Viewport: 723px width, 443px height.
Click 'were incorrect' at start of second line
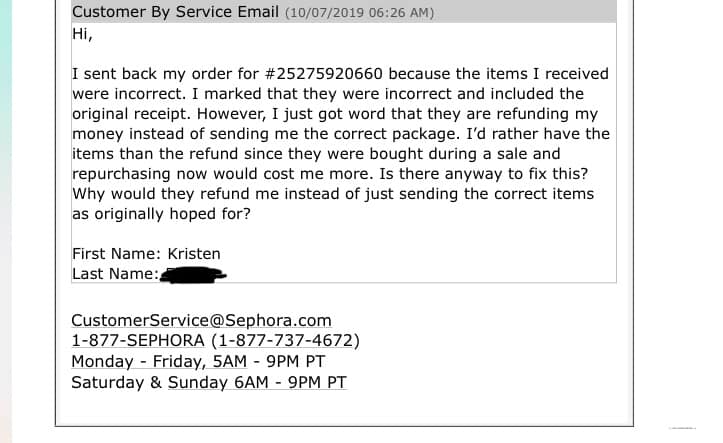pos(126,94)
